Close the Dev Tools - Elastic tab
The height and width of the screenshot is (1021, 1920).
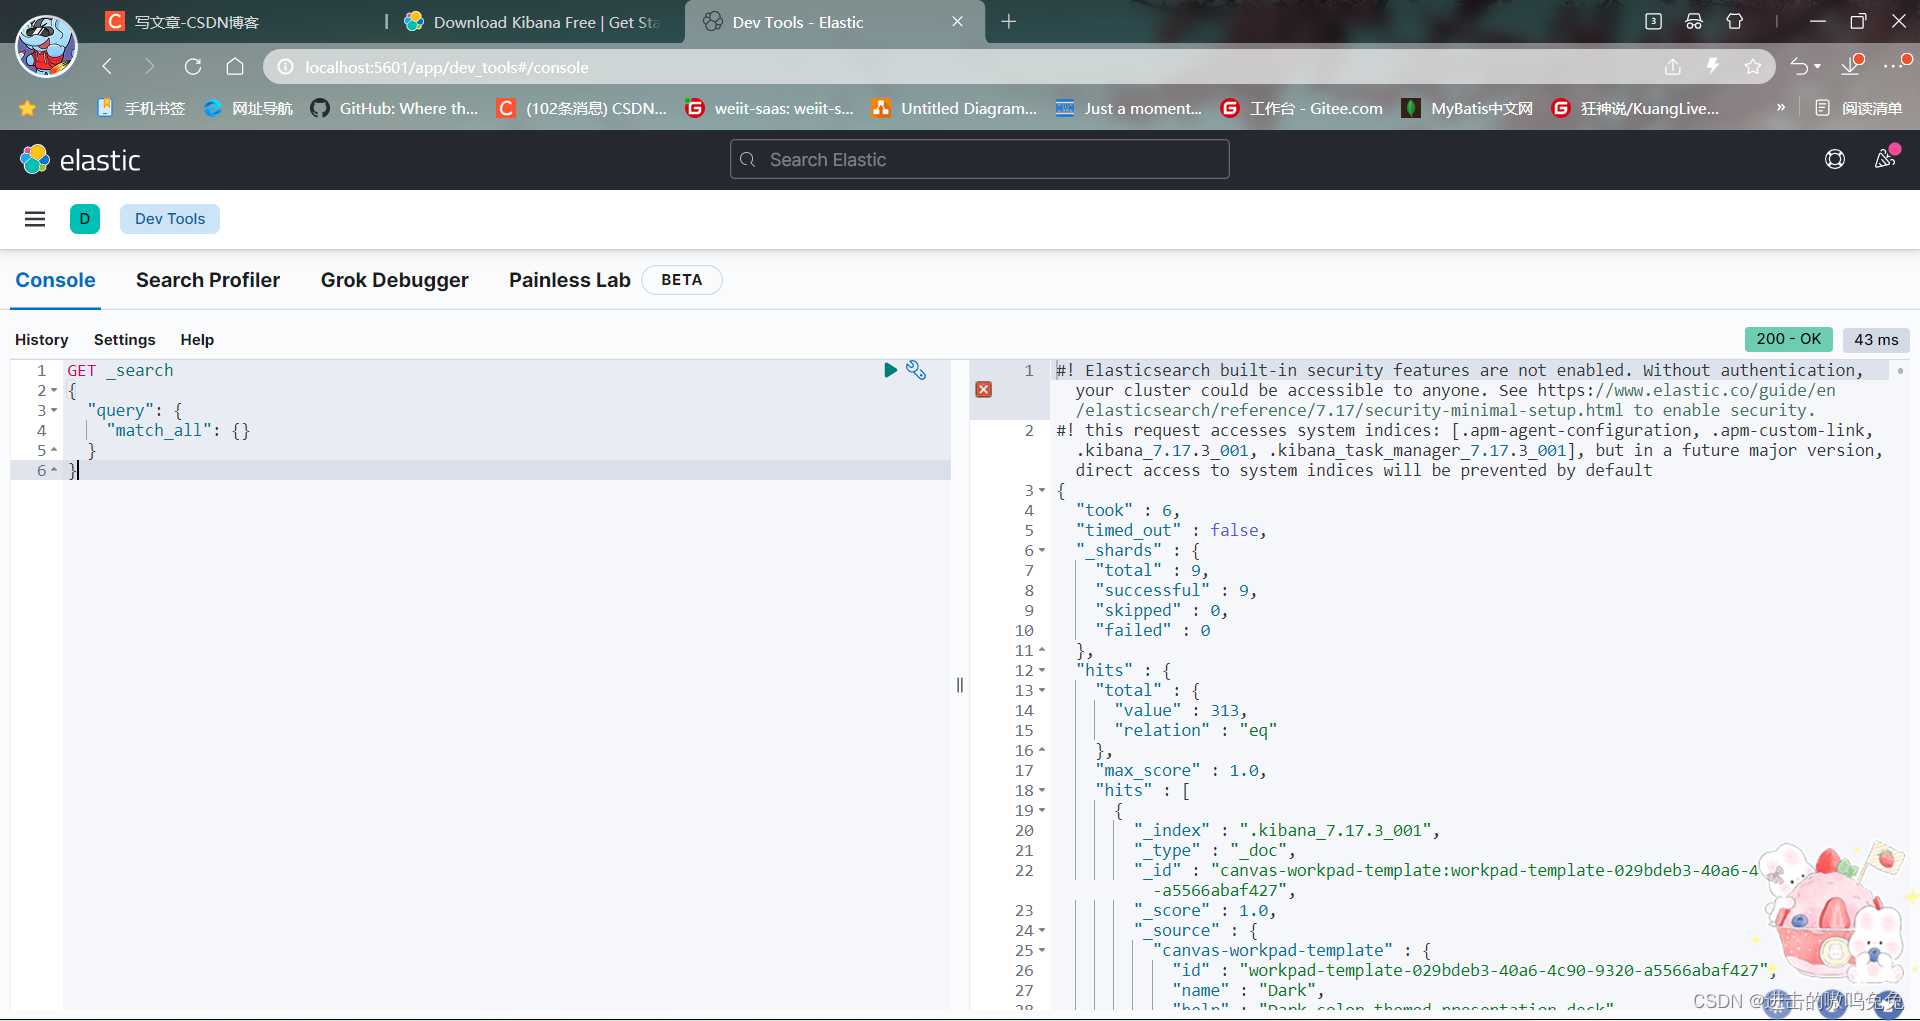tap(957, 21)
